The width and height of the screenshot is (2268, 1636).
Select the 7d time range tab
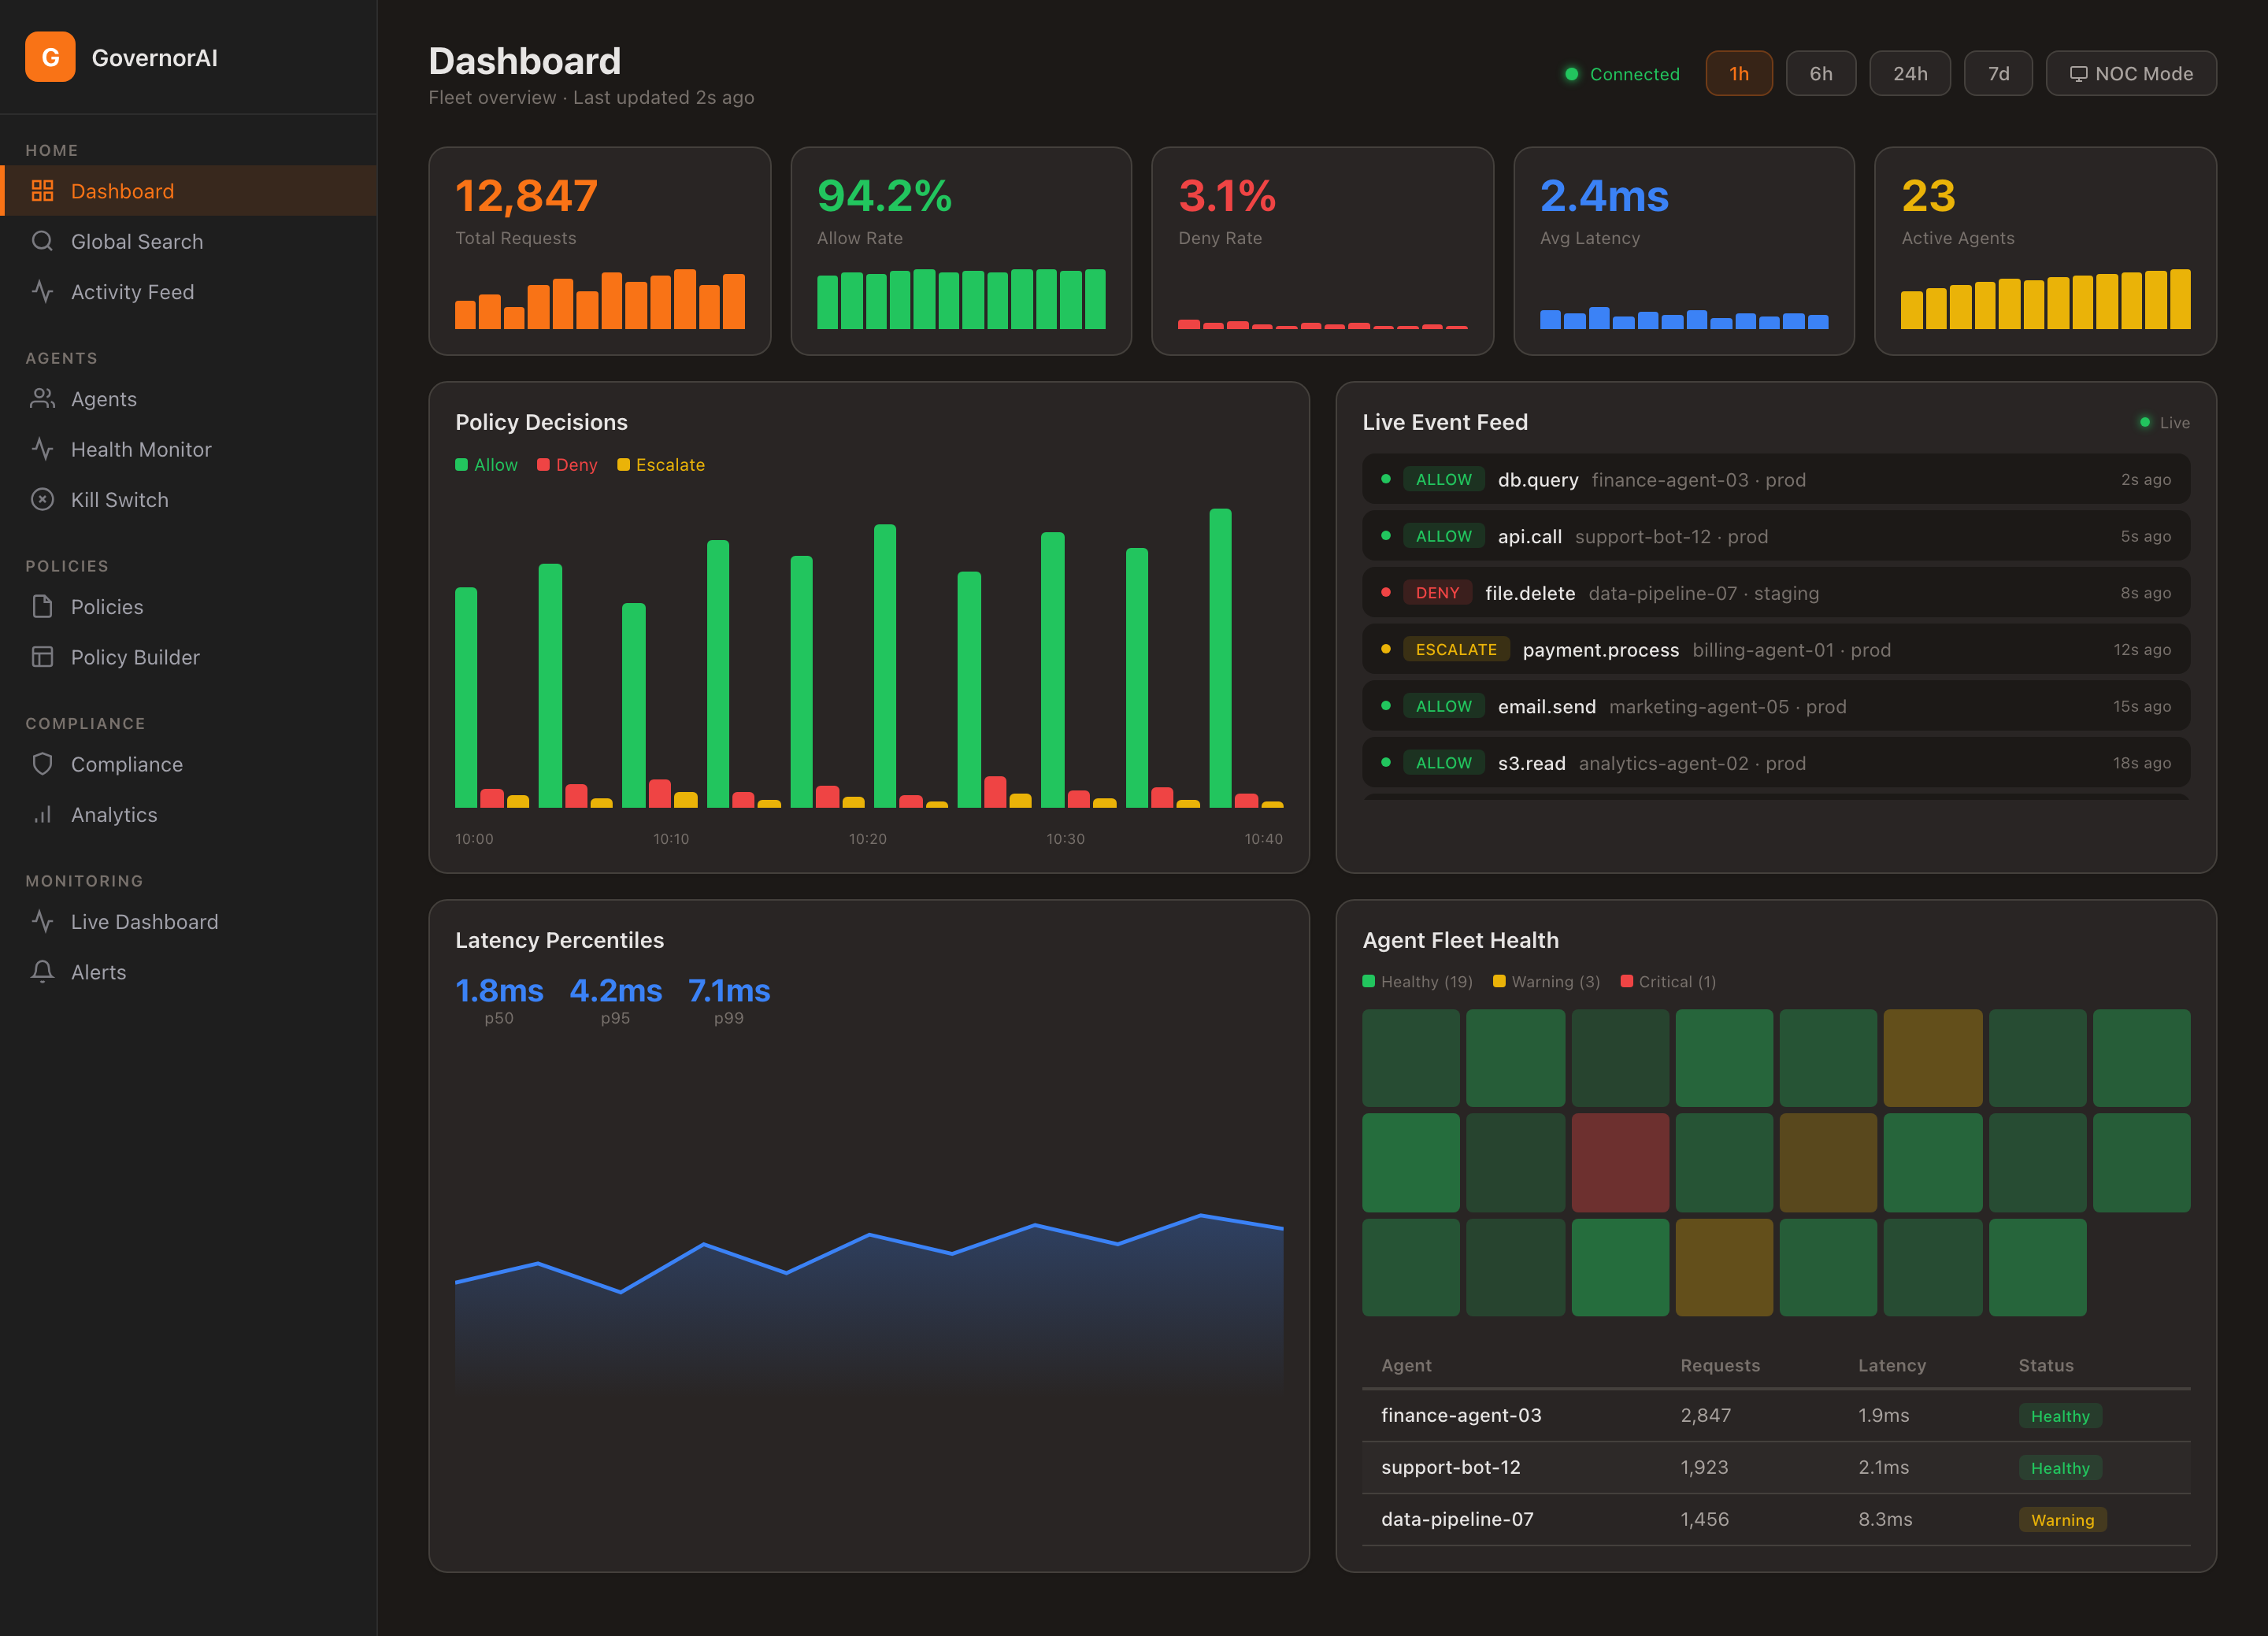point(1997,73)
